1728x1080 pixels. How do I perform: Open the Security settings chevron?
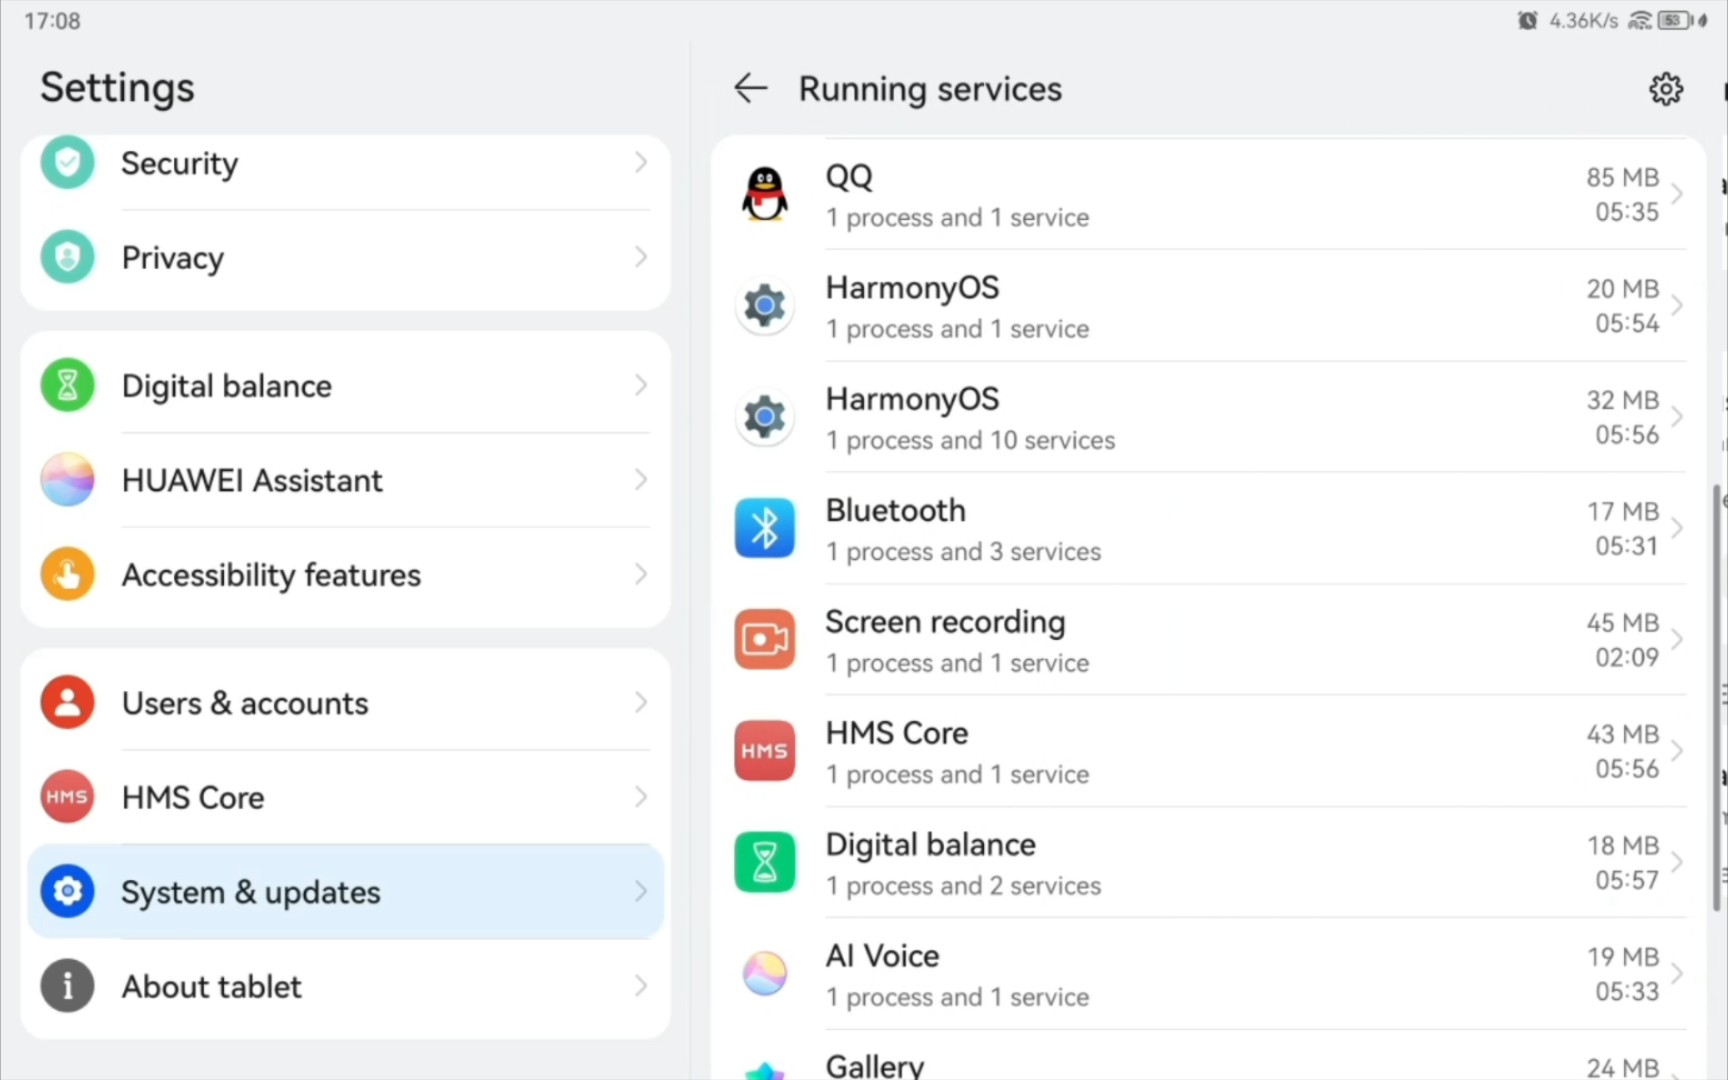pos(641,162)
